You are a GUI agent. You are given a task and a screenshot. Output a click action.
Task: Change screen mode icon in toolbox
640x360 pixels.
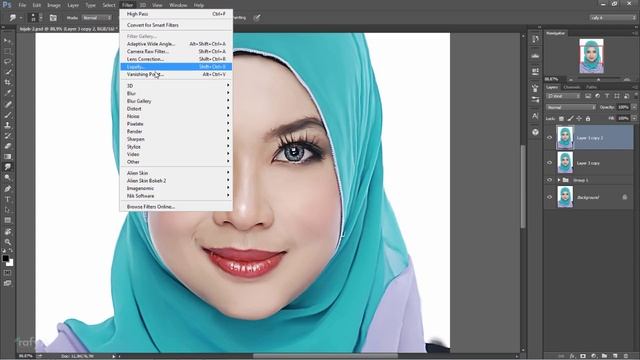point(7,283)
